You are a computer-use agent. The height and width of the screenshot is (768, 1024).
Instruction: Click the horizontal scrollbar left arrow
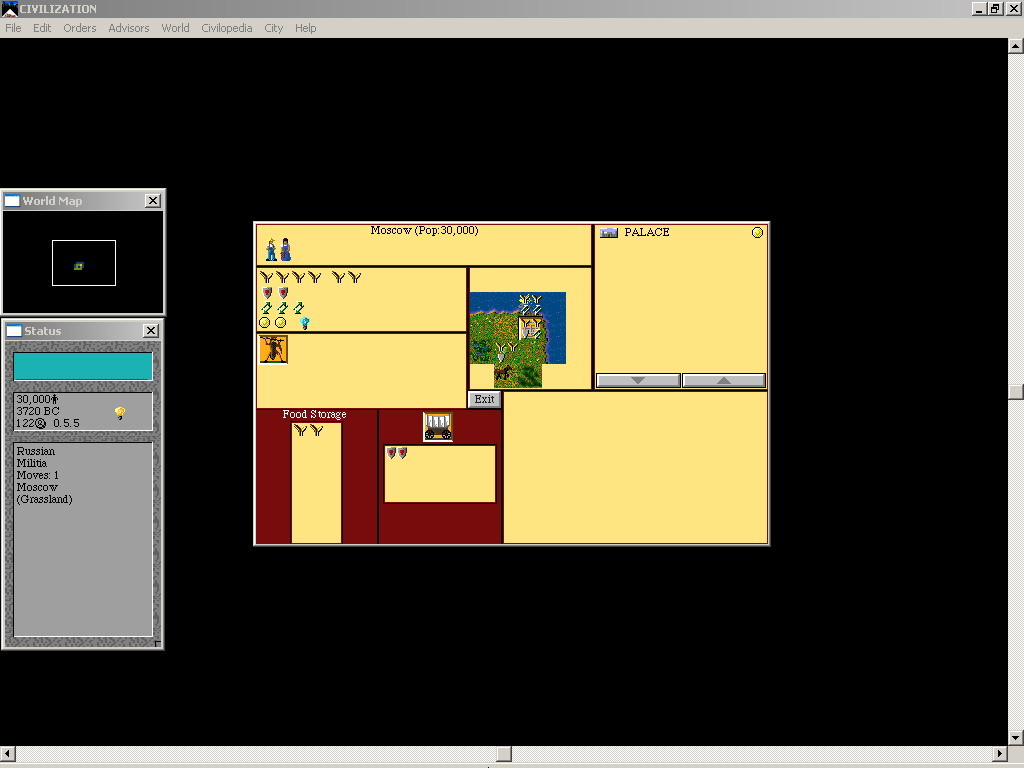[7, 754]
